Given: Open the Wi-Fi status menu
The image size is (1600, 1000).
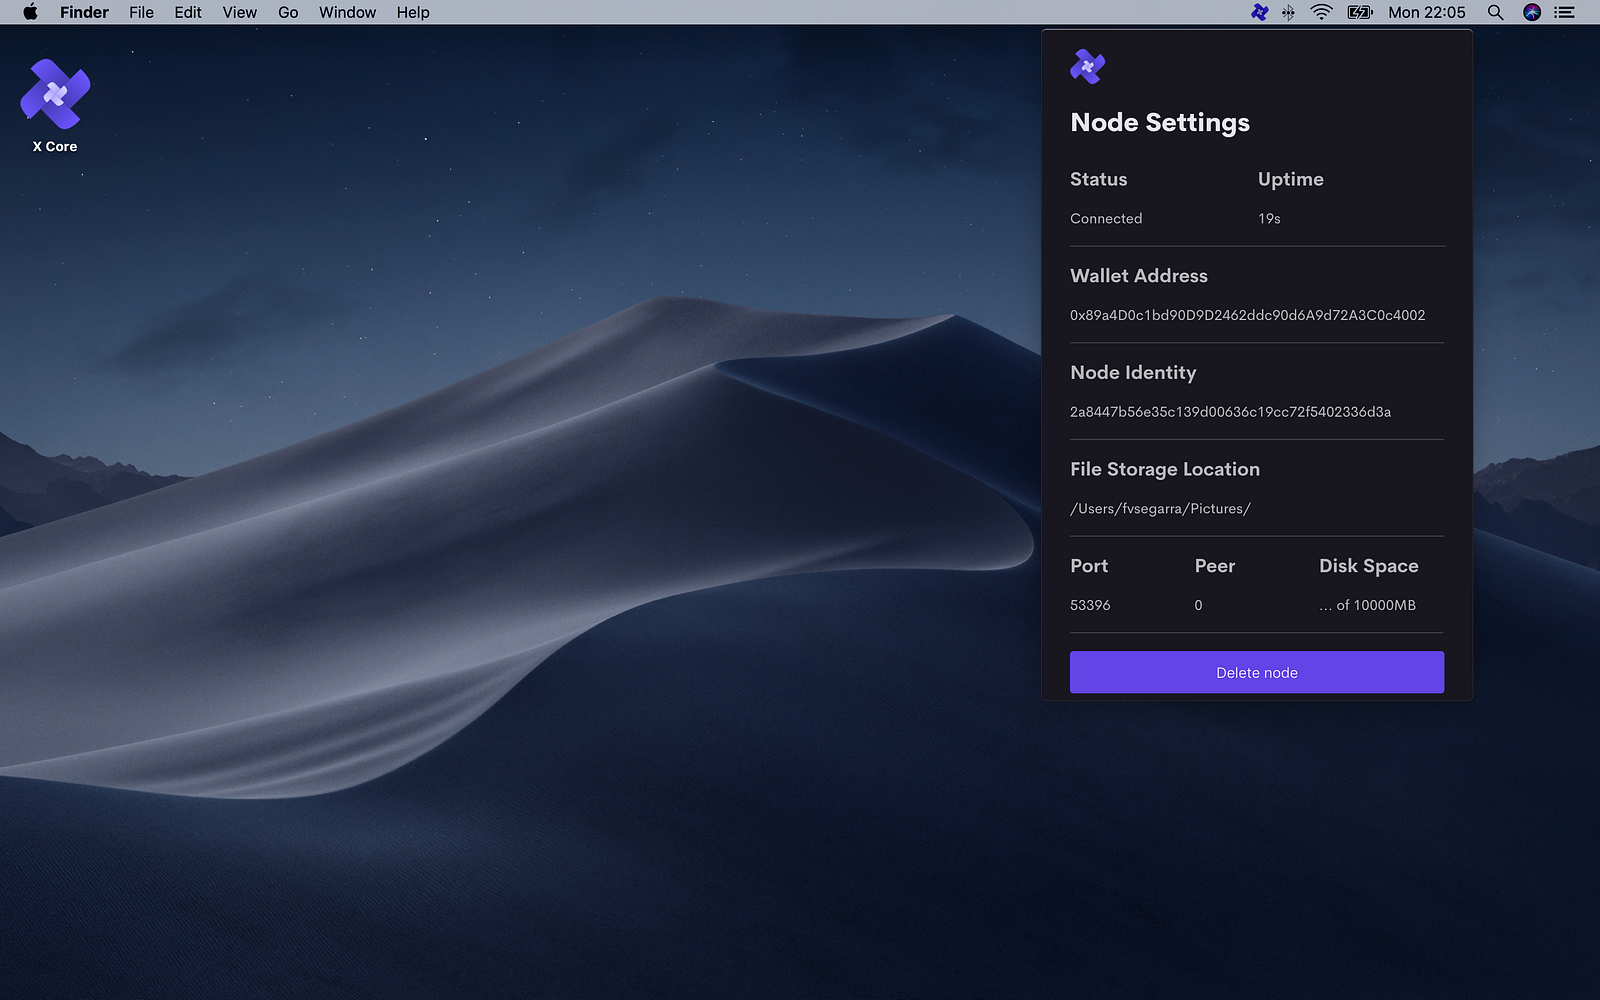Looking at the screenshot, I should point(1321,12).
